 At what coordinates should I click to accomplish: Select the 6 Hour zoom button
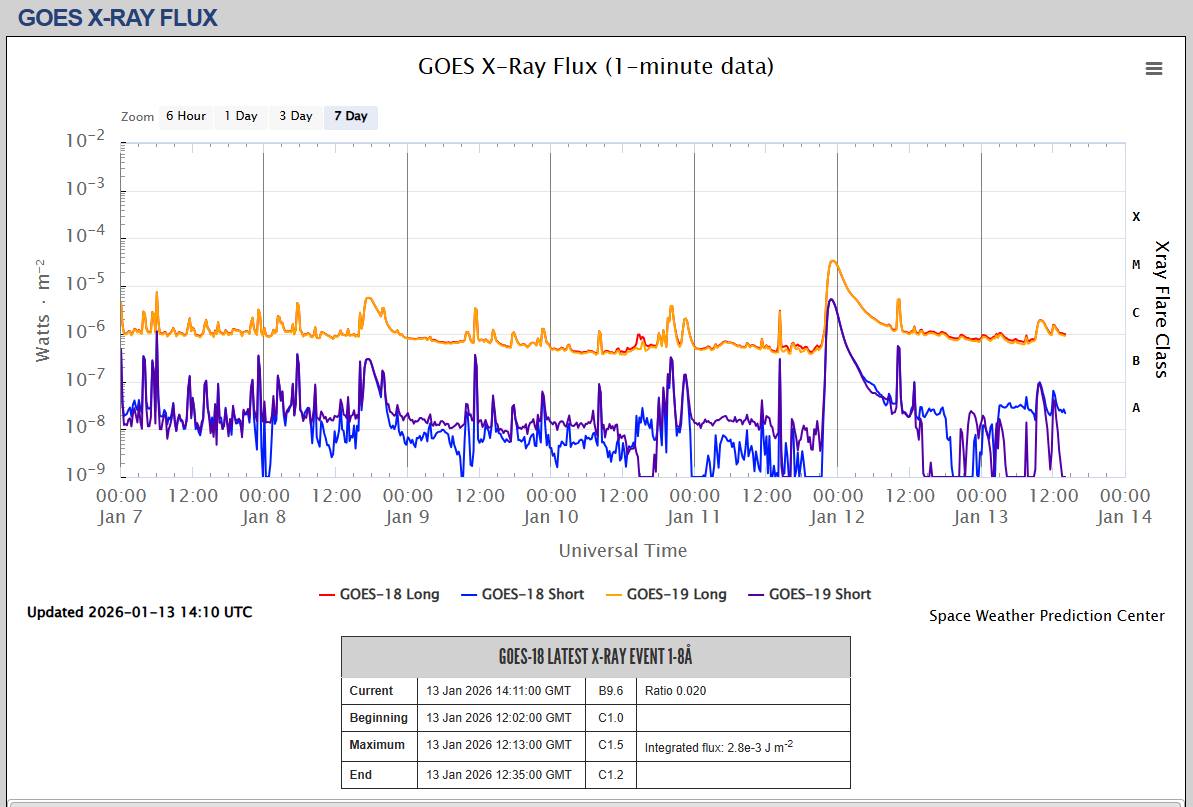pos(185,116)
